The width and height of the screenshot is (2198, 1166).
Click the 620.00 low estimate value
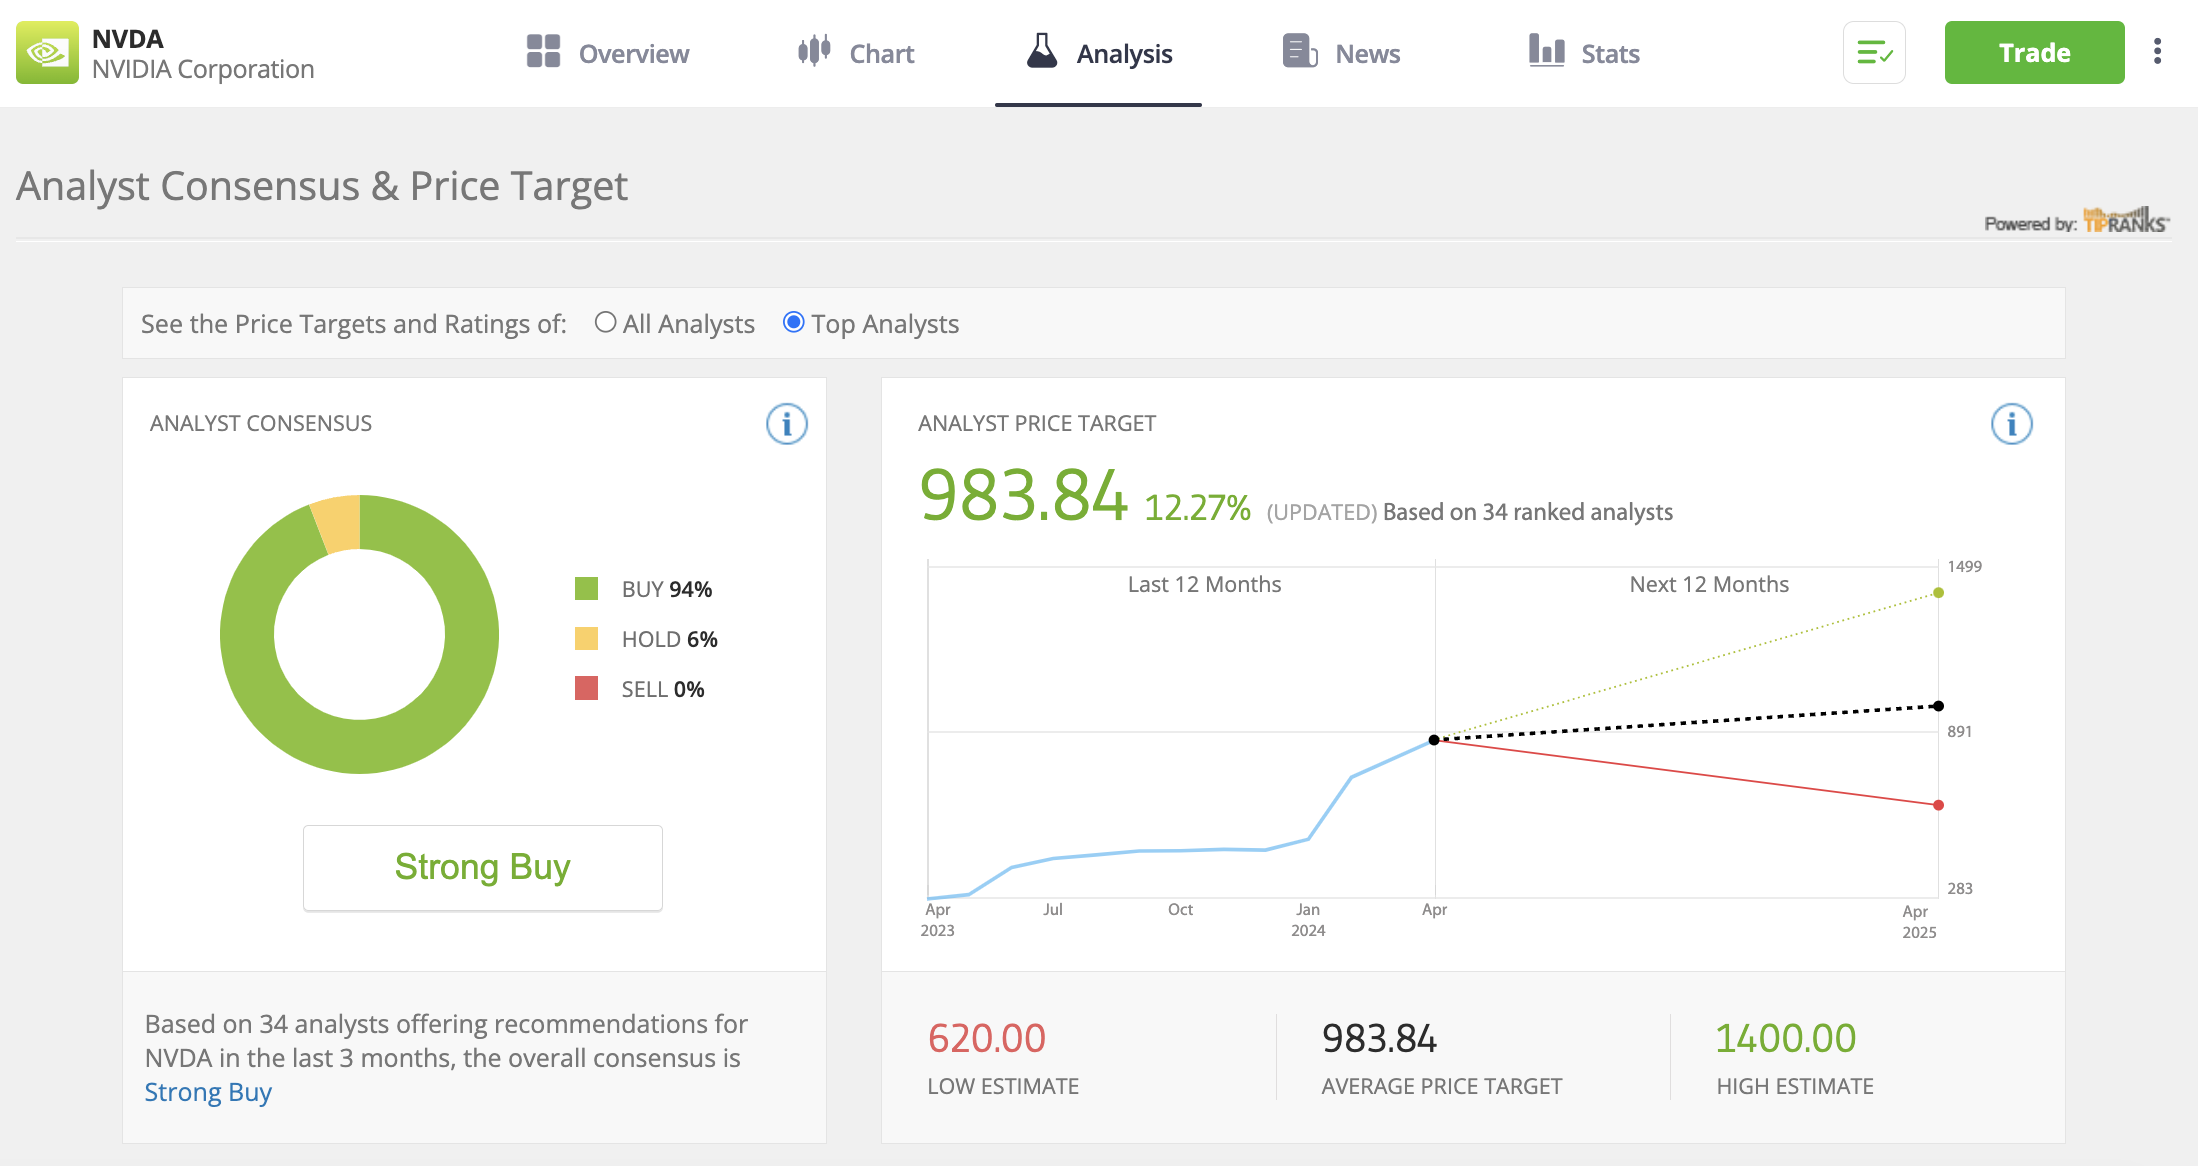pos(986,1038)
